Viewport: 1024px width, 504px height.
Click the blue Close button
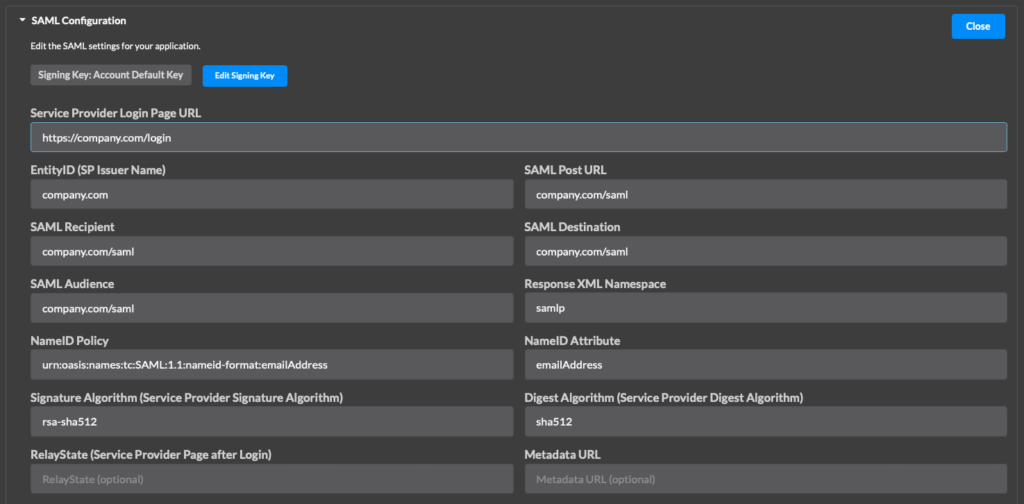(978, 26)
